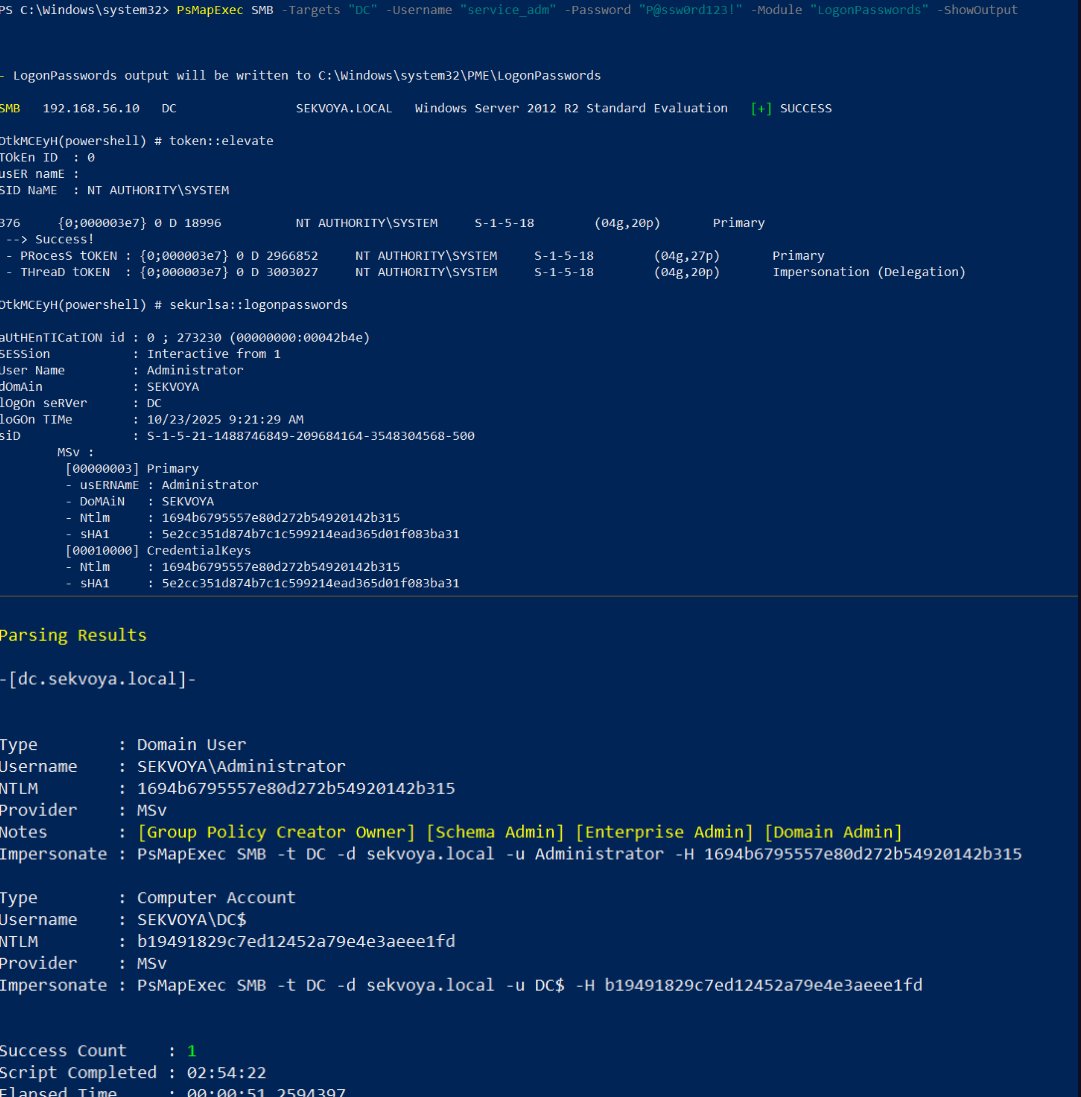Screen dimensions: 1081x1097
Task: Click NTLM row hash for SEKVOYA\Administrator
Action: point(296,788)
